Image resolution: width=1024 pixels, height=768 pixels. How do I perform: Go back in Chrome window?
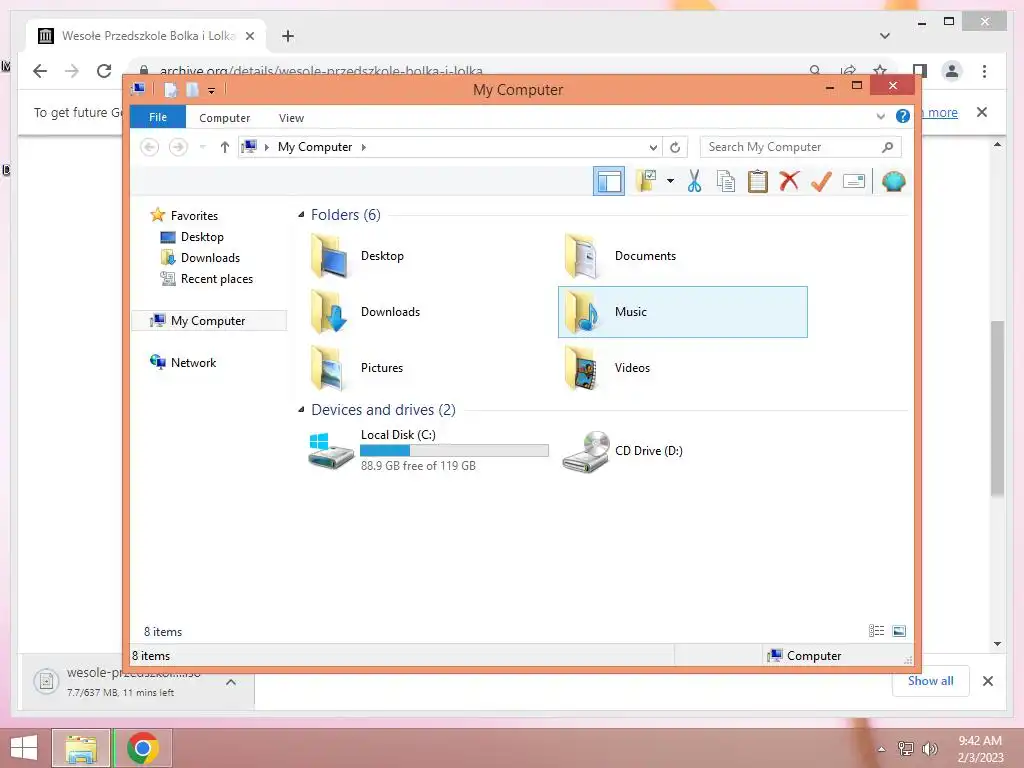click(x=40, y=71)
